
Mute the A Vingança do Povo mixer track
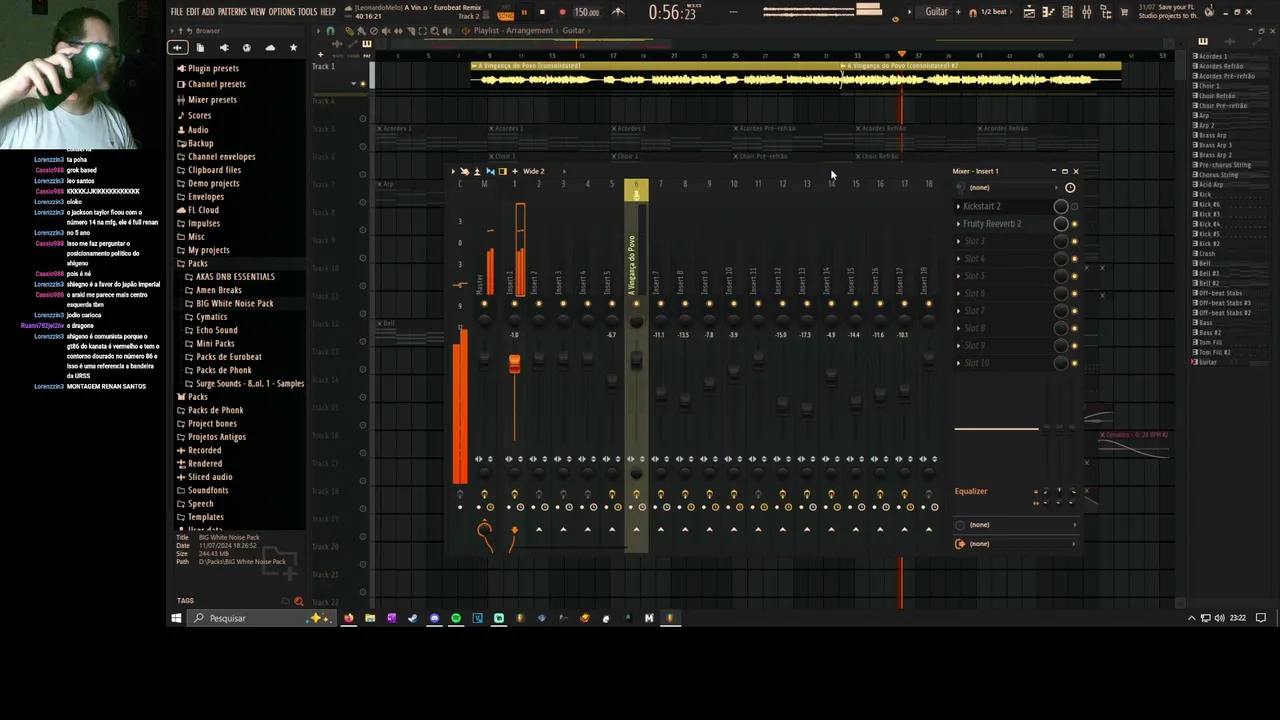[636, 304]
